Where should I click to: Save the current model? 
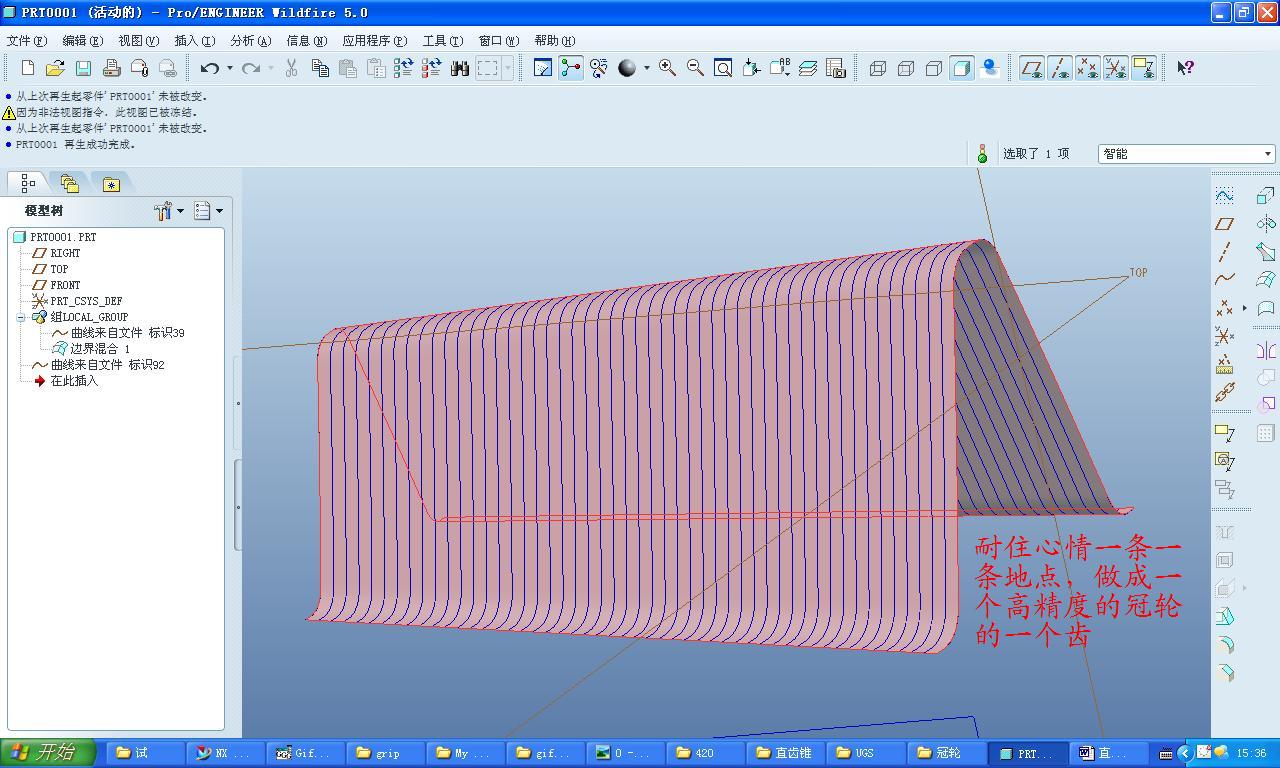click(83, 68)
